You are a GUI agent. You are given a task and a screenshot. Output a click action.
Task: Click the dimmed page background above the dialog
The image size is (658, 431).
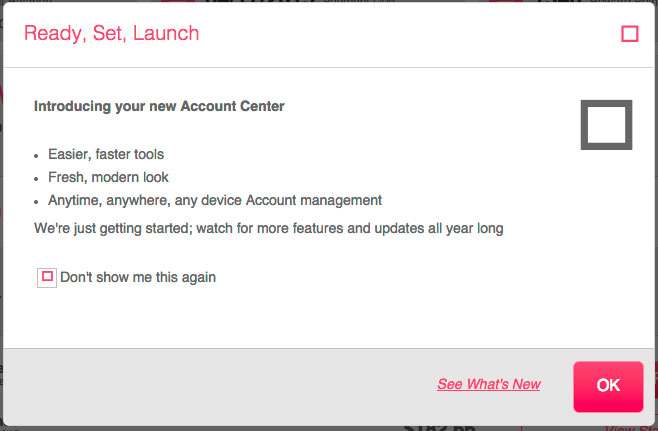300,1
